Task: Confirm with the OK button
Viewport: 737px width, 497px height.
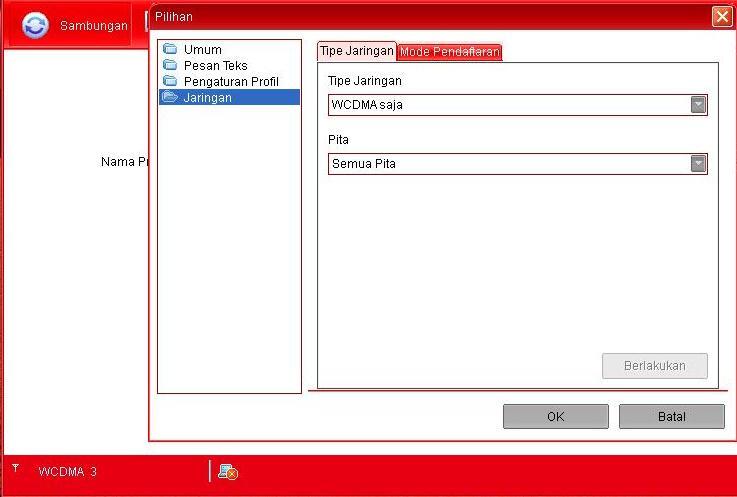Action: coord(556,417)
